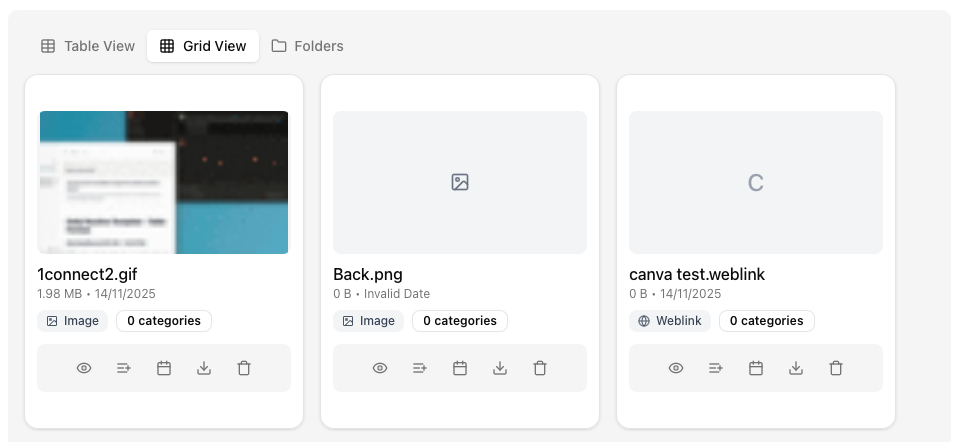Switch to Table View tab

(x=88, y=46)
